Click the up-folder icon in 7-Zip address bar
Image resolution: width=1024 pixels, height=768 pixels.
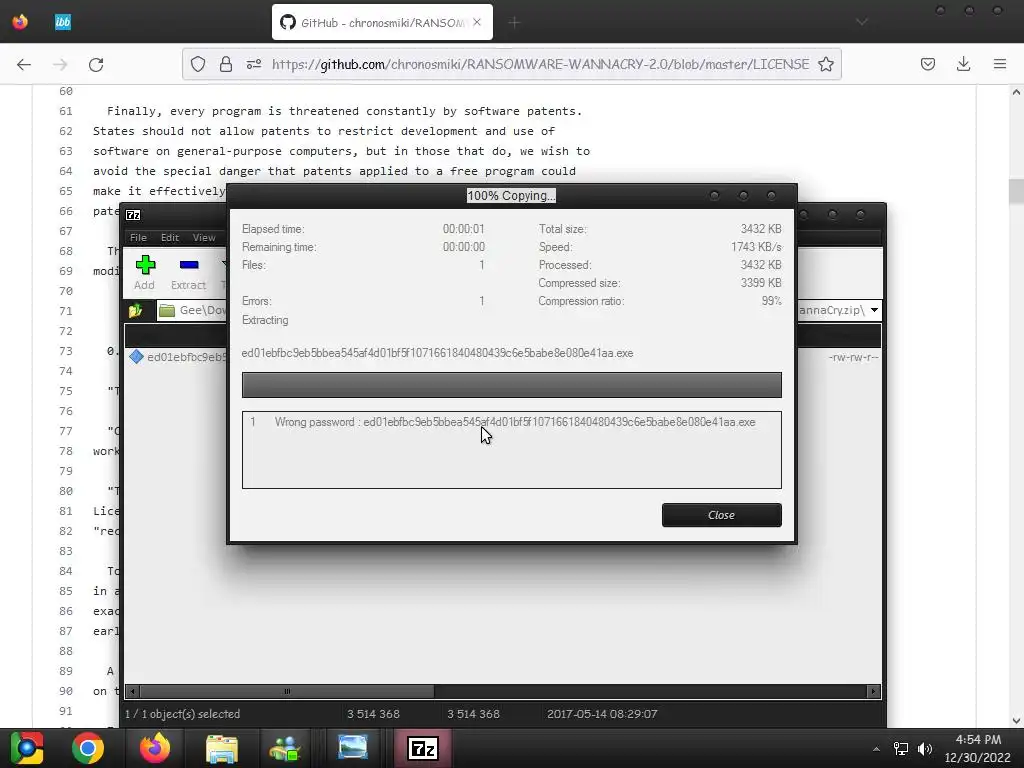pyautogui.click(x=136, y=311)
